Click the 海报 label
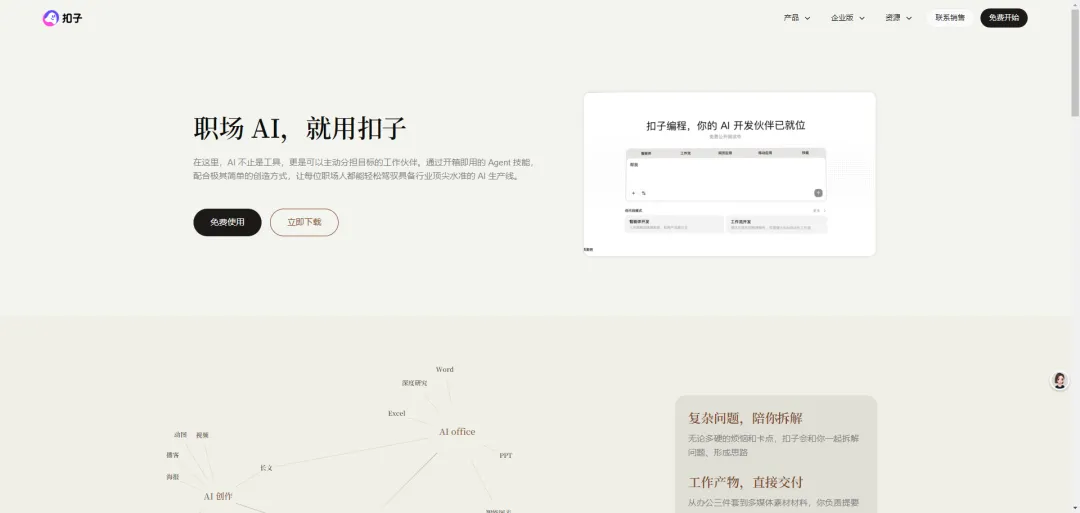Viewport: 1080px width, 513px height. coord(172,477)
